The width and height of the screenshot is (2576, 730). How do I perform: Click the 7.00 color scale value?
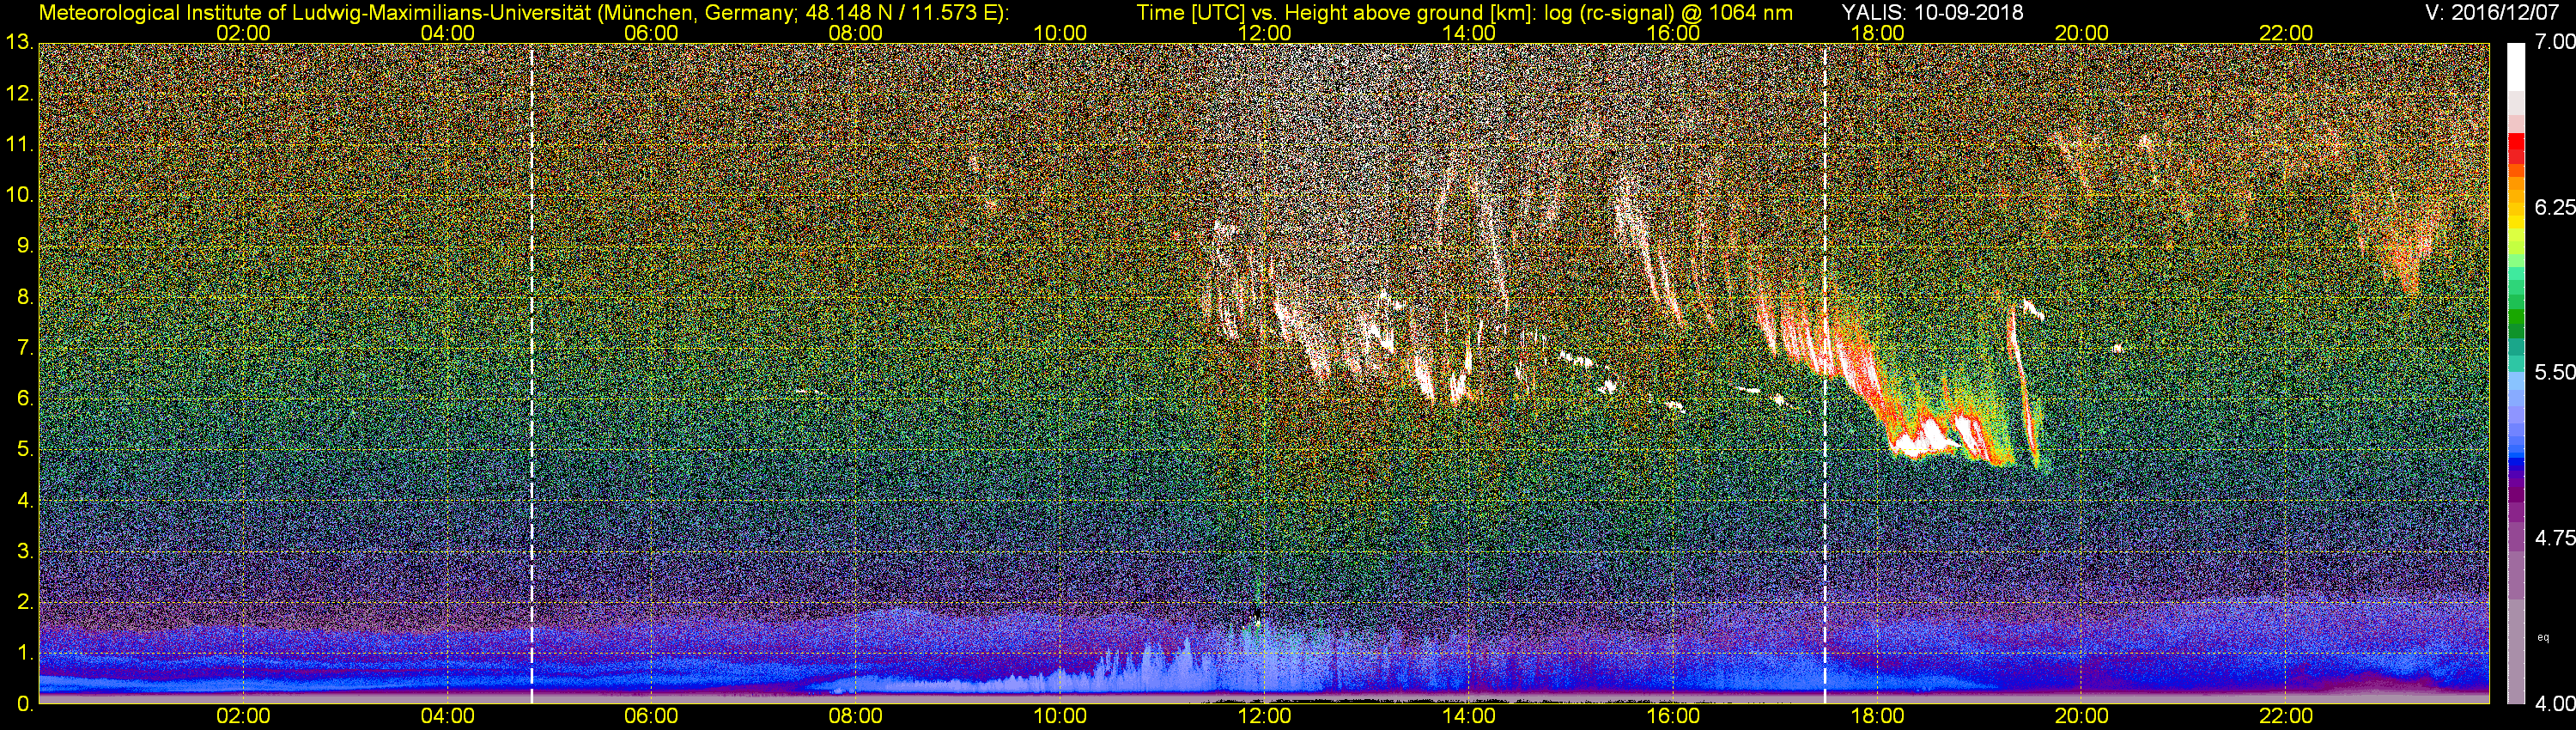(2555, 43)
